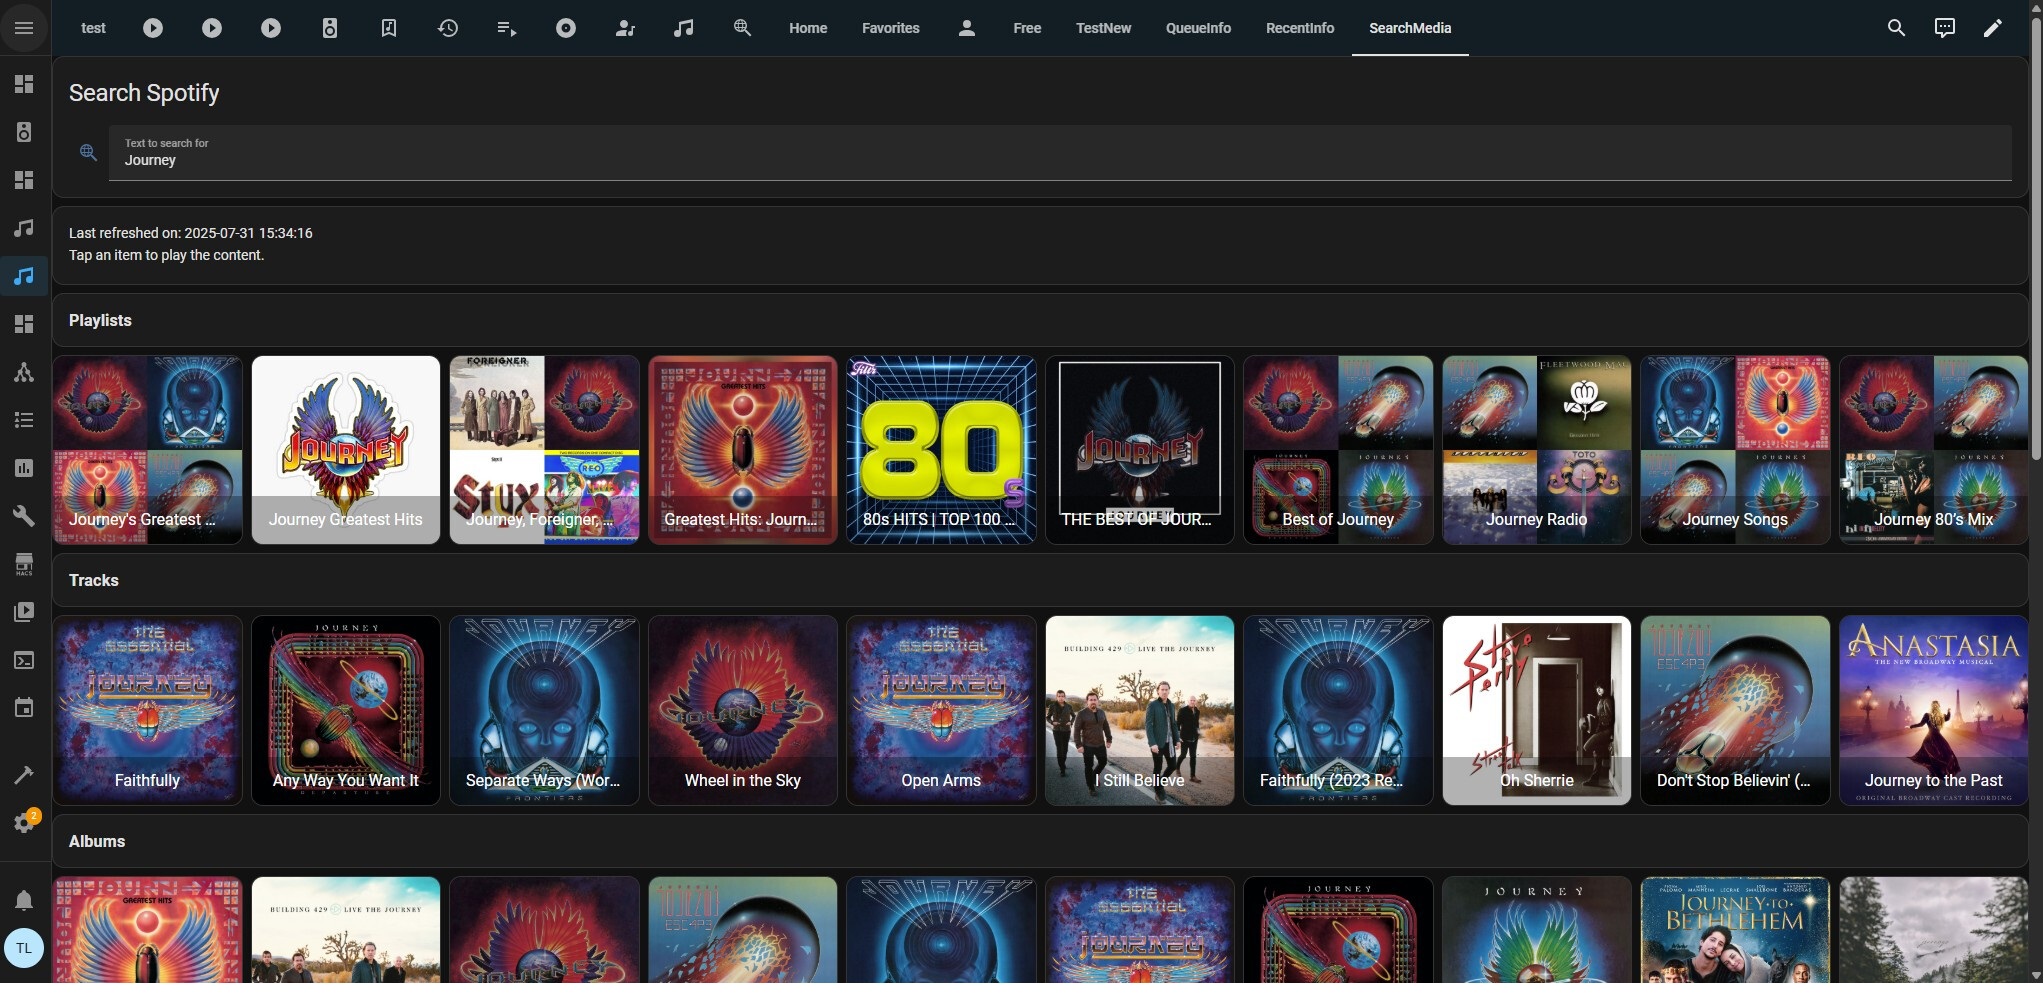2043x983 pixels.
Task: Open the hierarchy tree icon in sidebar
Action: pos(24,372)
